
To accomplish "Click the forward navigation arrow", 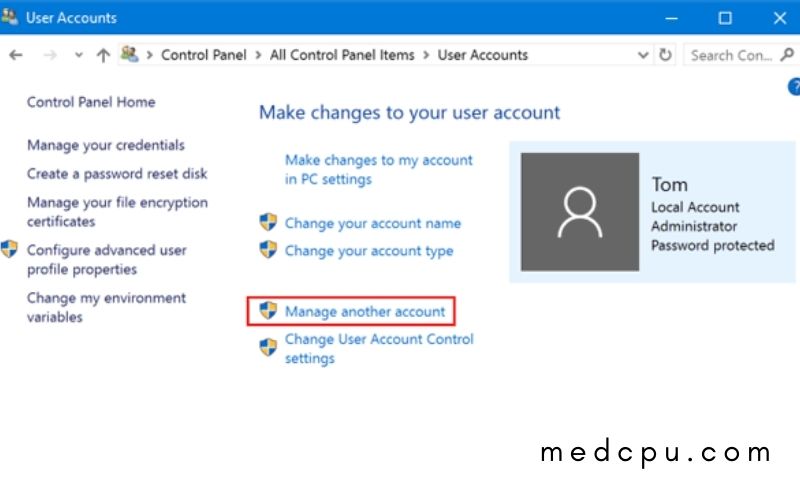I will (x=50, y=55).
